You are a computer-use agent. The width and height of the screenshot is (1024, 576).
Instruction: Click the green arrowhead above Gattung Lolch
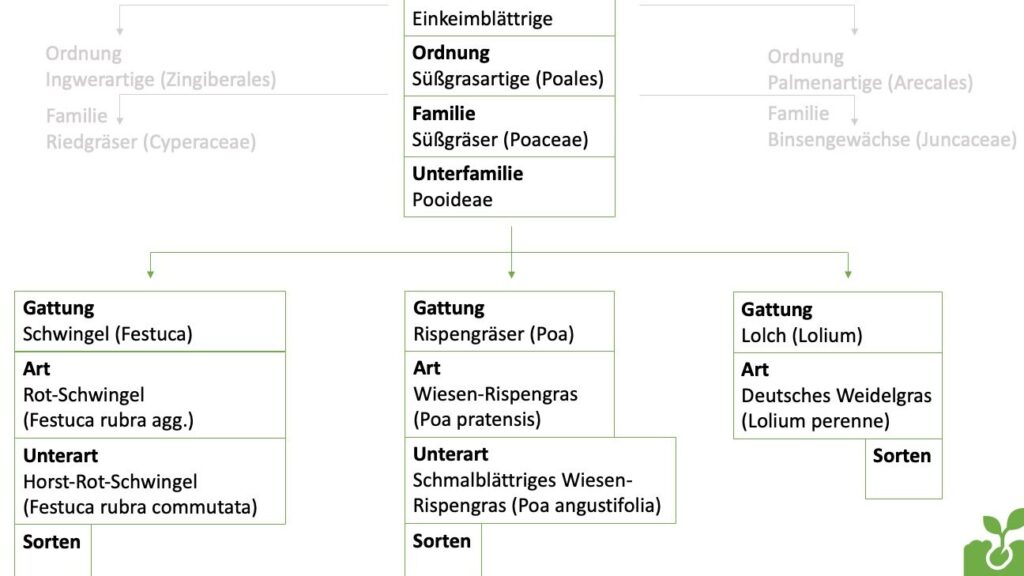tap(848, 271)
